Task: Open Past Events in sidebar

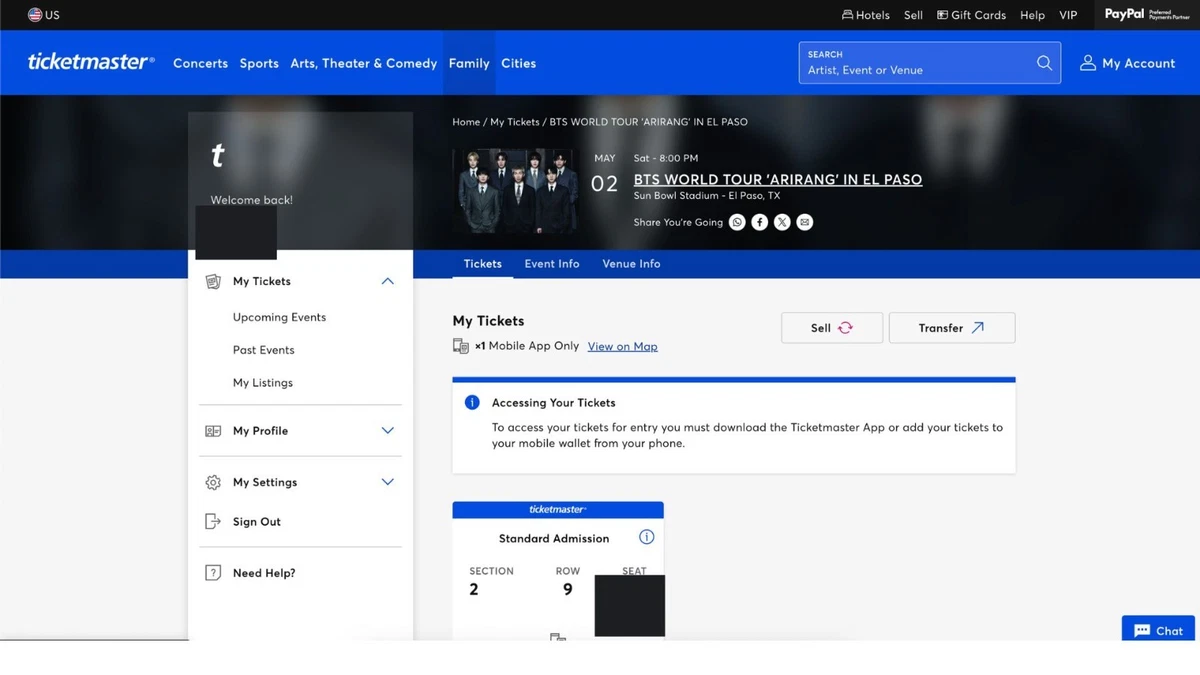Action: coord(263,350)
